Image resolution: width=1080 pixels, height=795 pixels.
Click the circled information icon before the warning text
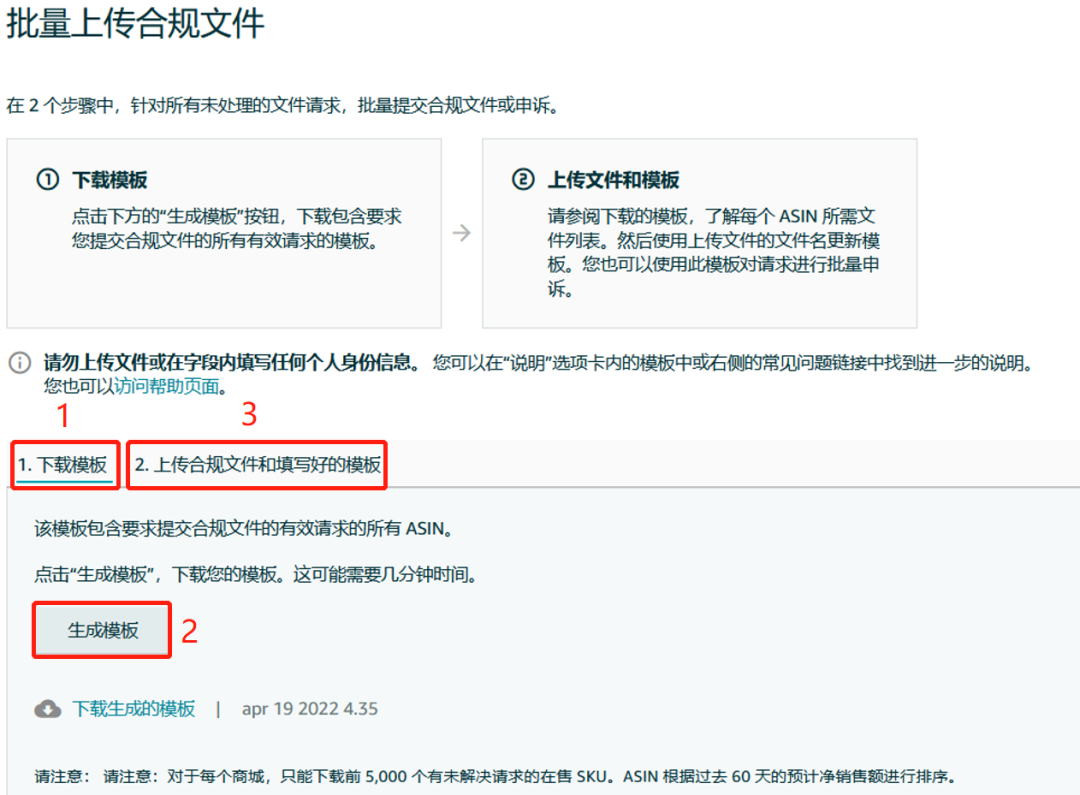pyautogui.click(x=18, y=364)
